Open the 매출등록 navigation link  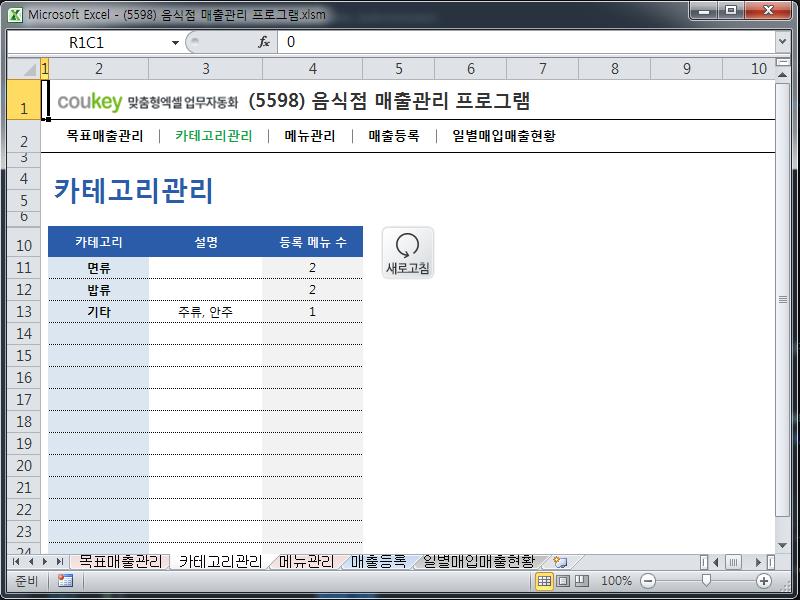(x=394, y=136)
